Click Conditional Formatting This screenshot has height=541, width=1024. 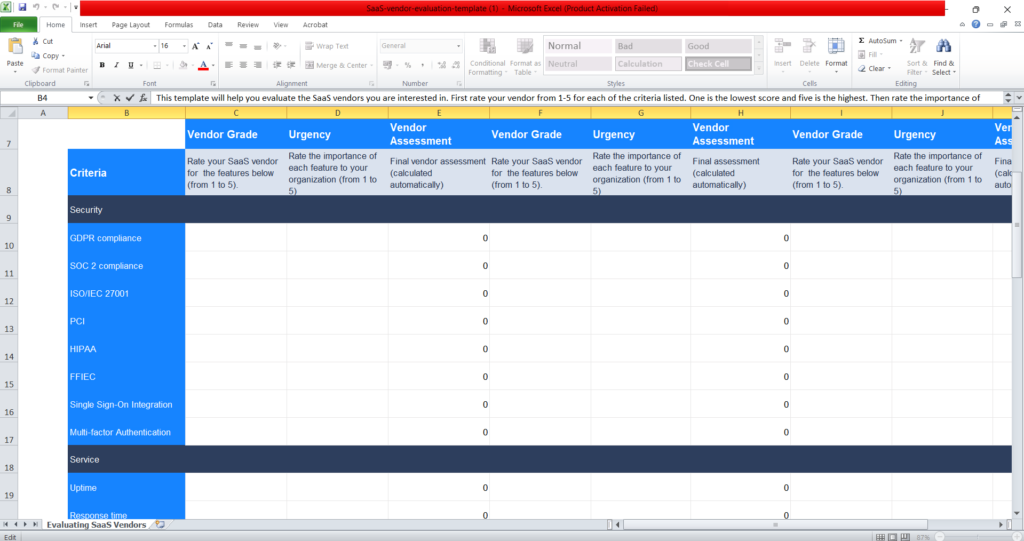click(x=487, y=57)
